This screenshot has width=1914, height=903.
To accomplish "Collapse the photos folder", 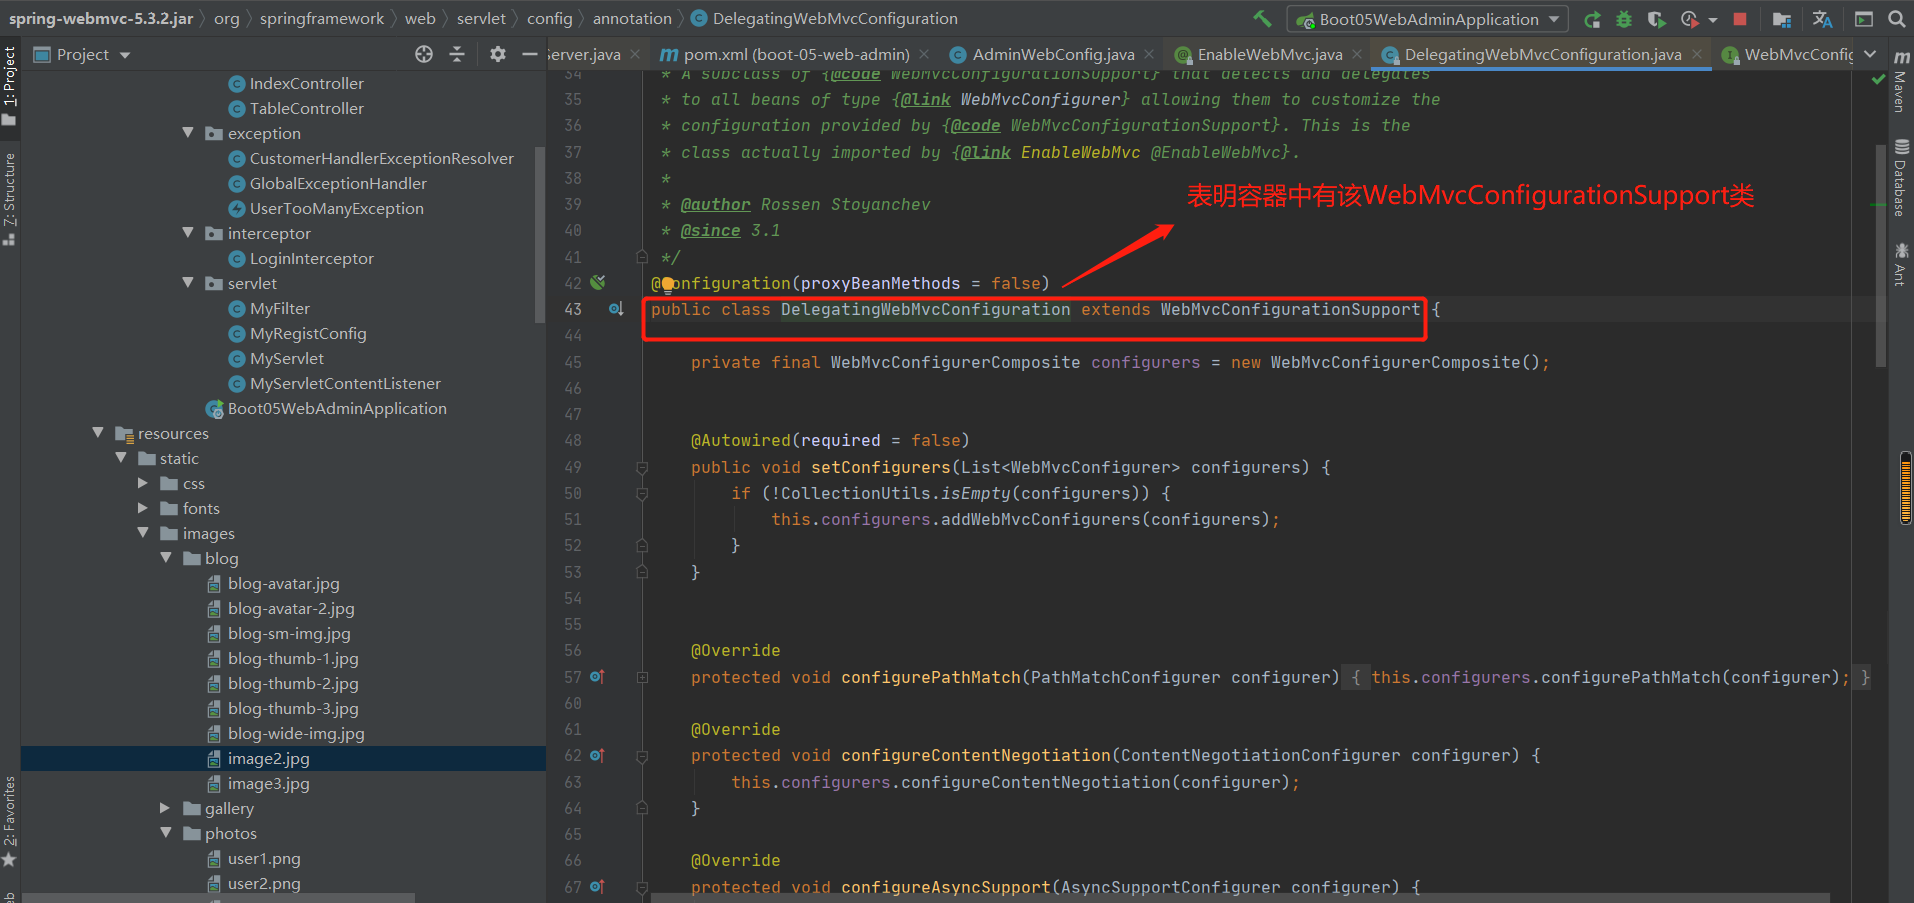I will (166, 832).
